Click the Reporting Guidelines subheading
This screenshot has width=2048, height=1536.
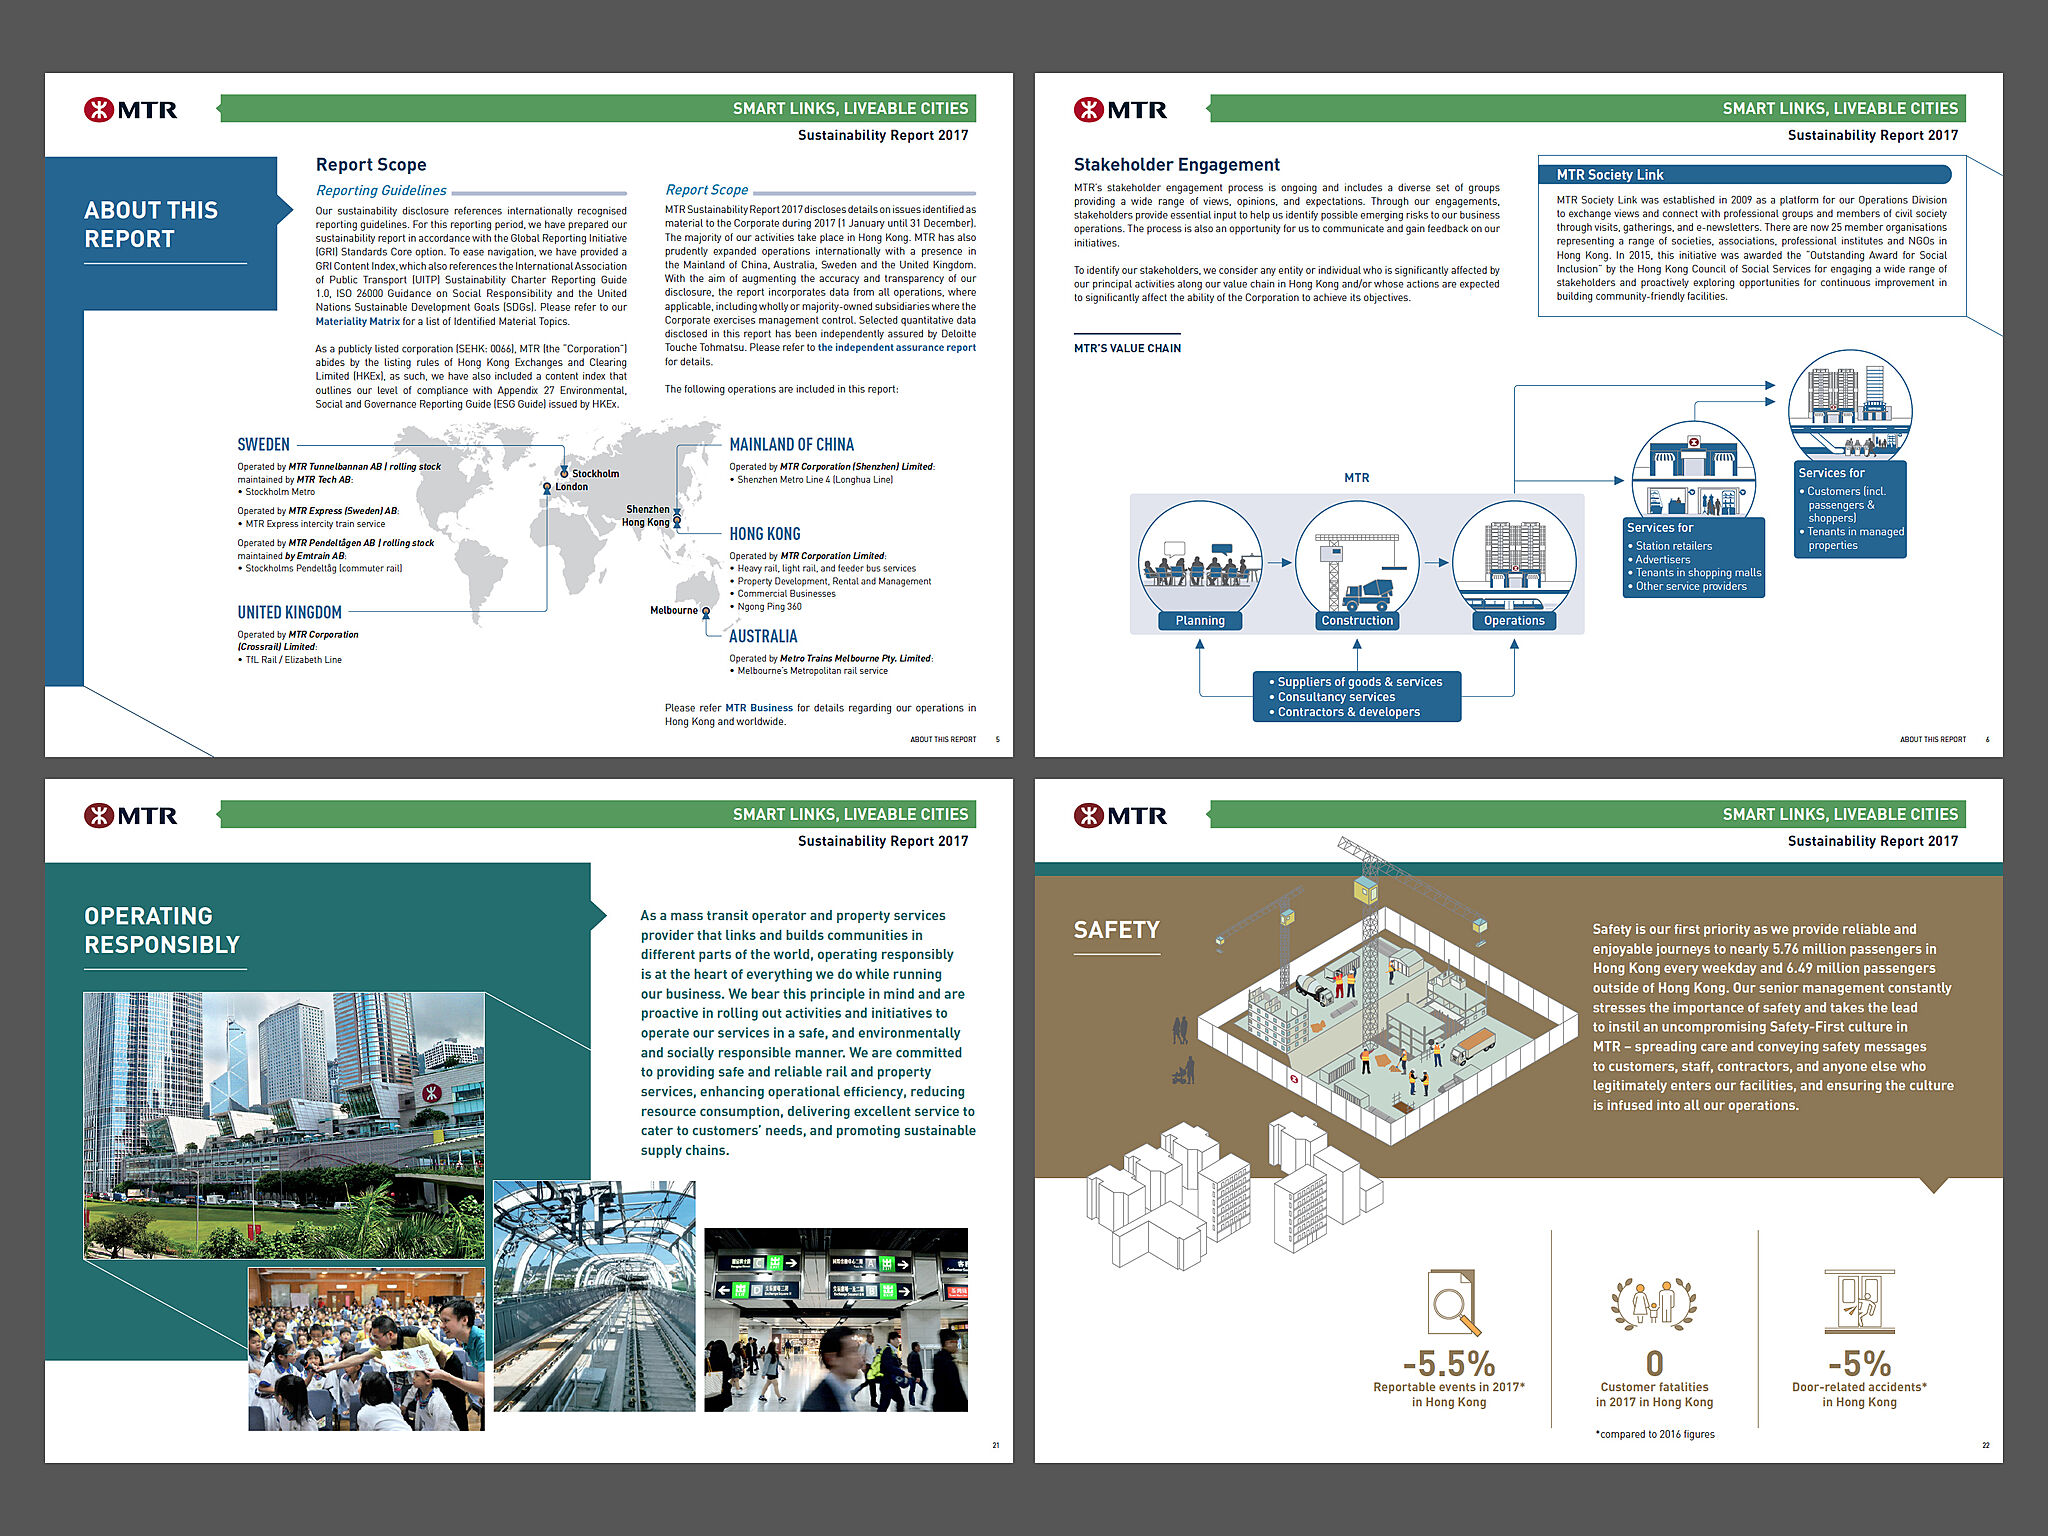(381, 191)
